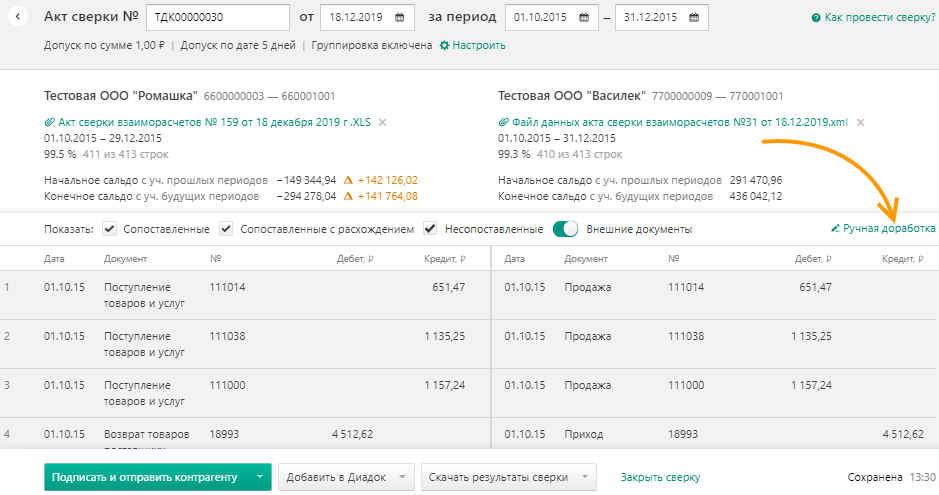Click the Тестовая ООО "Василек" company name

point(572,96)
